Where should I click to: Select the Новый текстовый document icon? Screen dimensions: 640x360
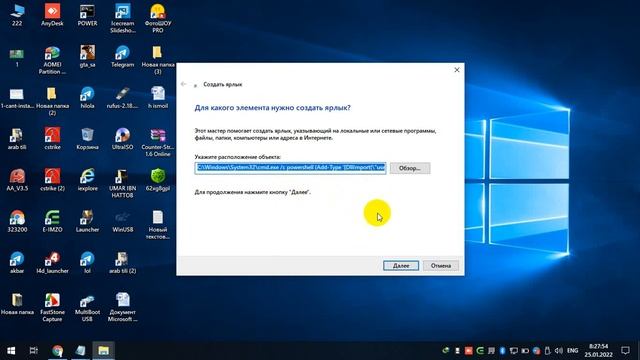click(x=158, y=225)
